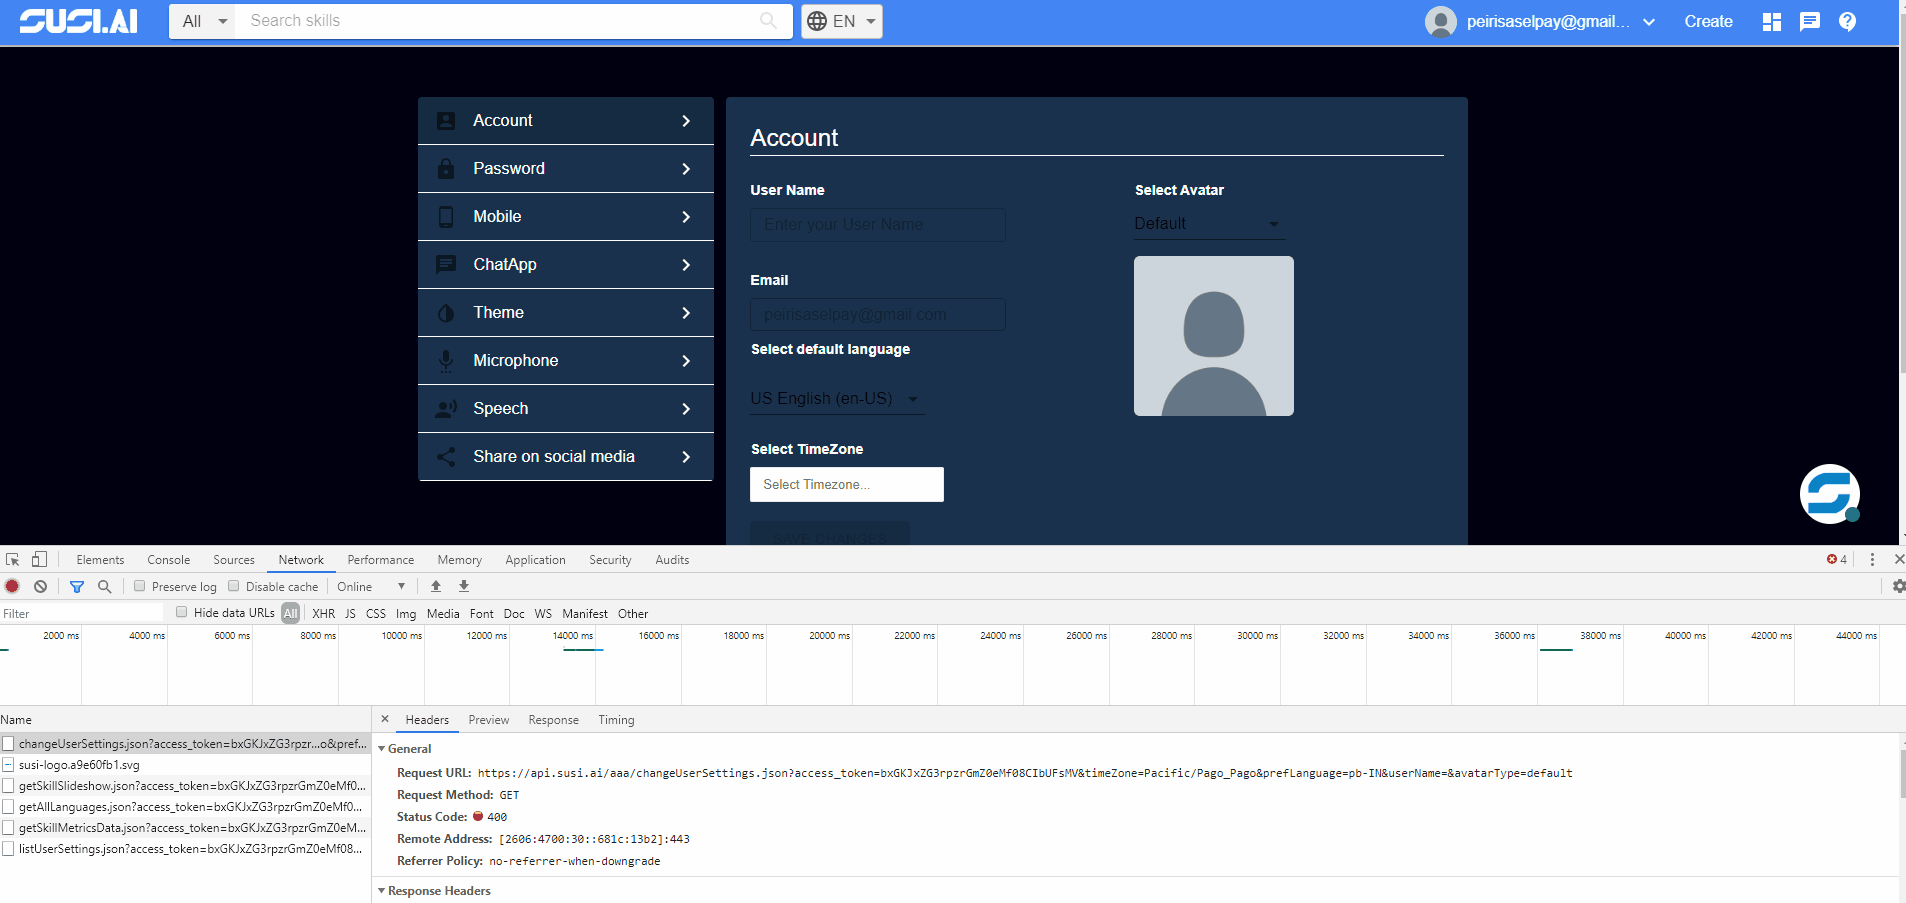The width and height of the screenshot is (1906, 903).
Task: Click the Password lock icon in sidebar
Action: click(446, 168)
